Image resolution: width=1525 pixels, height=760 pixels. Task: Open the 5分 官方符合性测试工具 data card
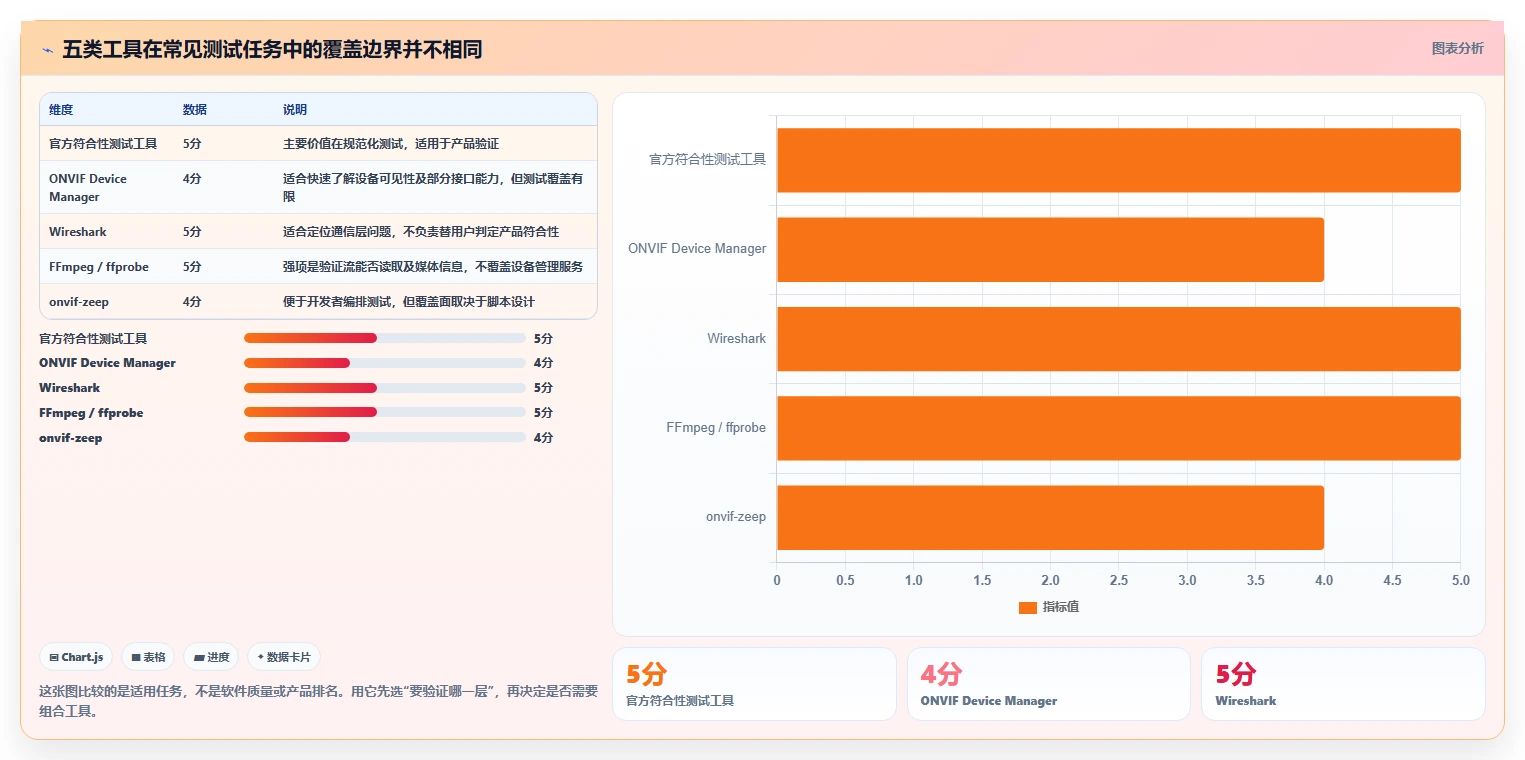coord(754,684)
